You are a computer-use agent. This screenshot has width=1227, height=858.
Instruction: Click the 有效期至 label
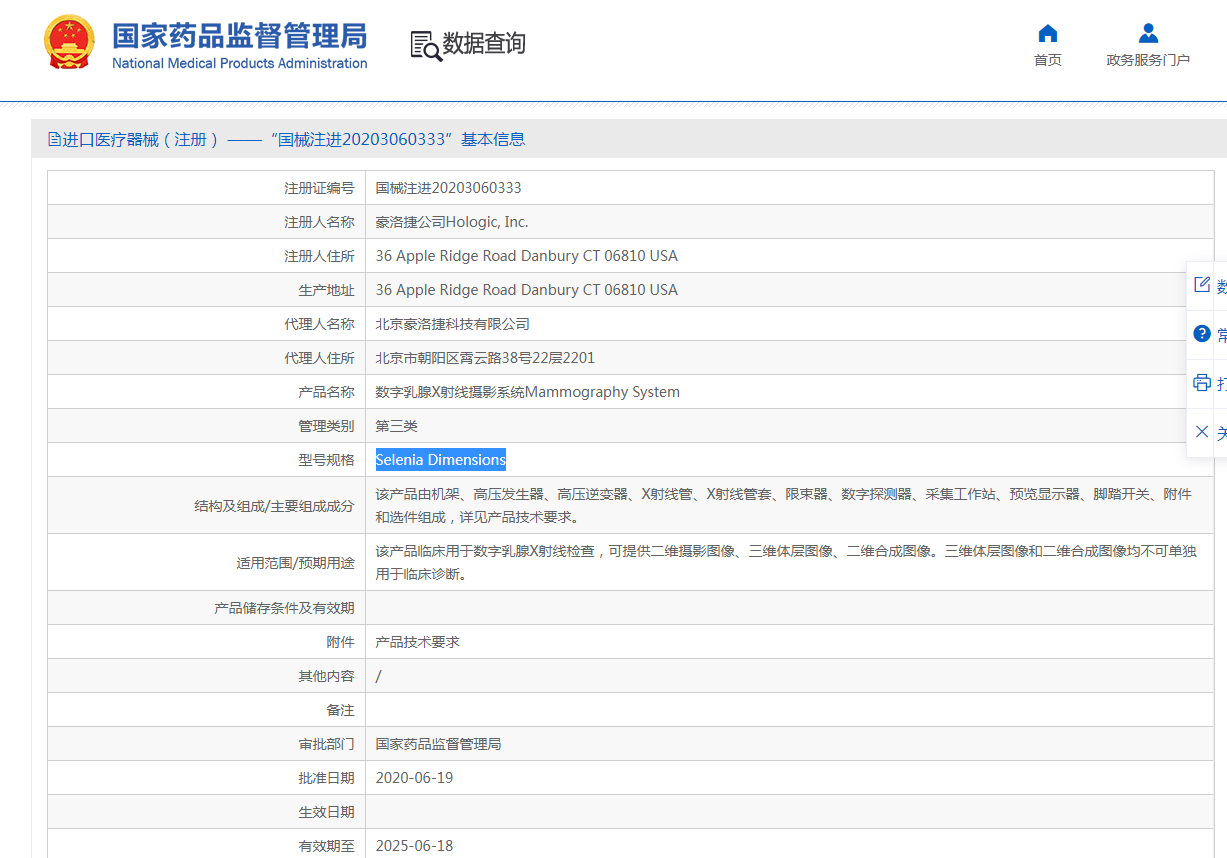(326, 846)
